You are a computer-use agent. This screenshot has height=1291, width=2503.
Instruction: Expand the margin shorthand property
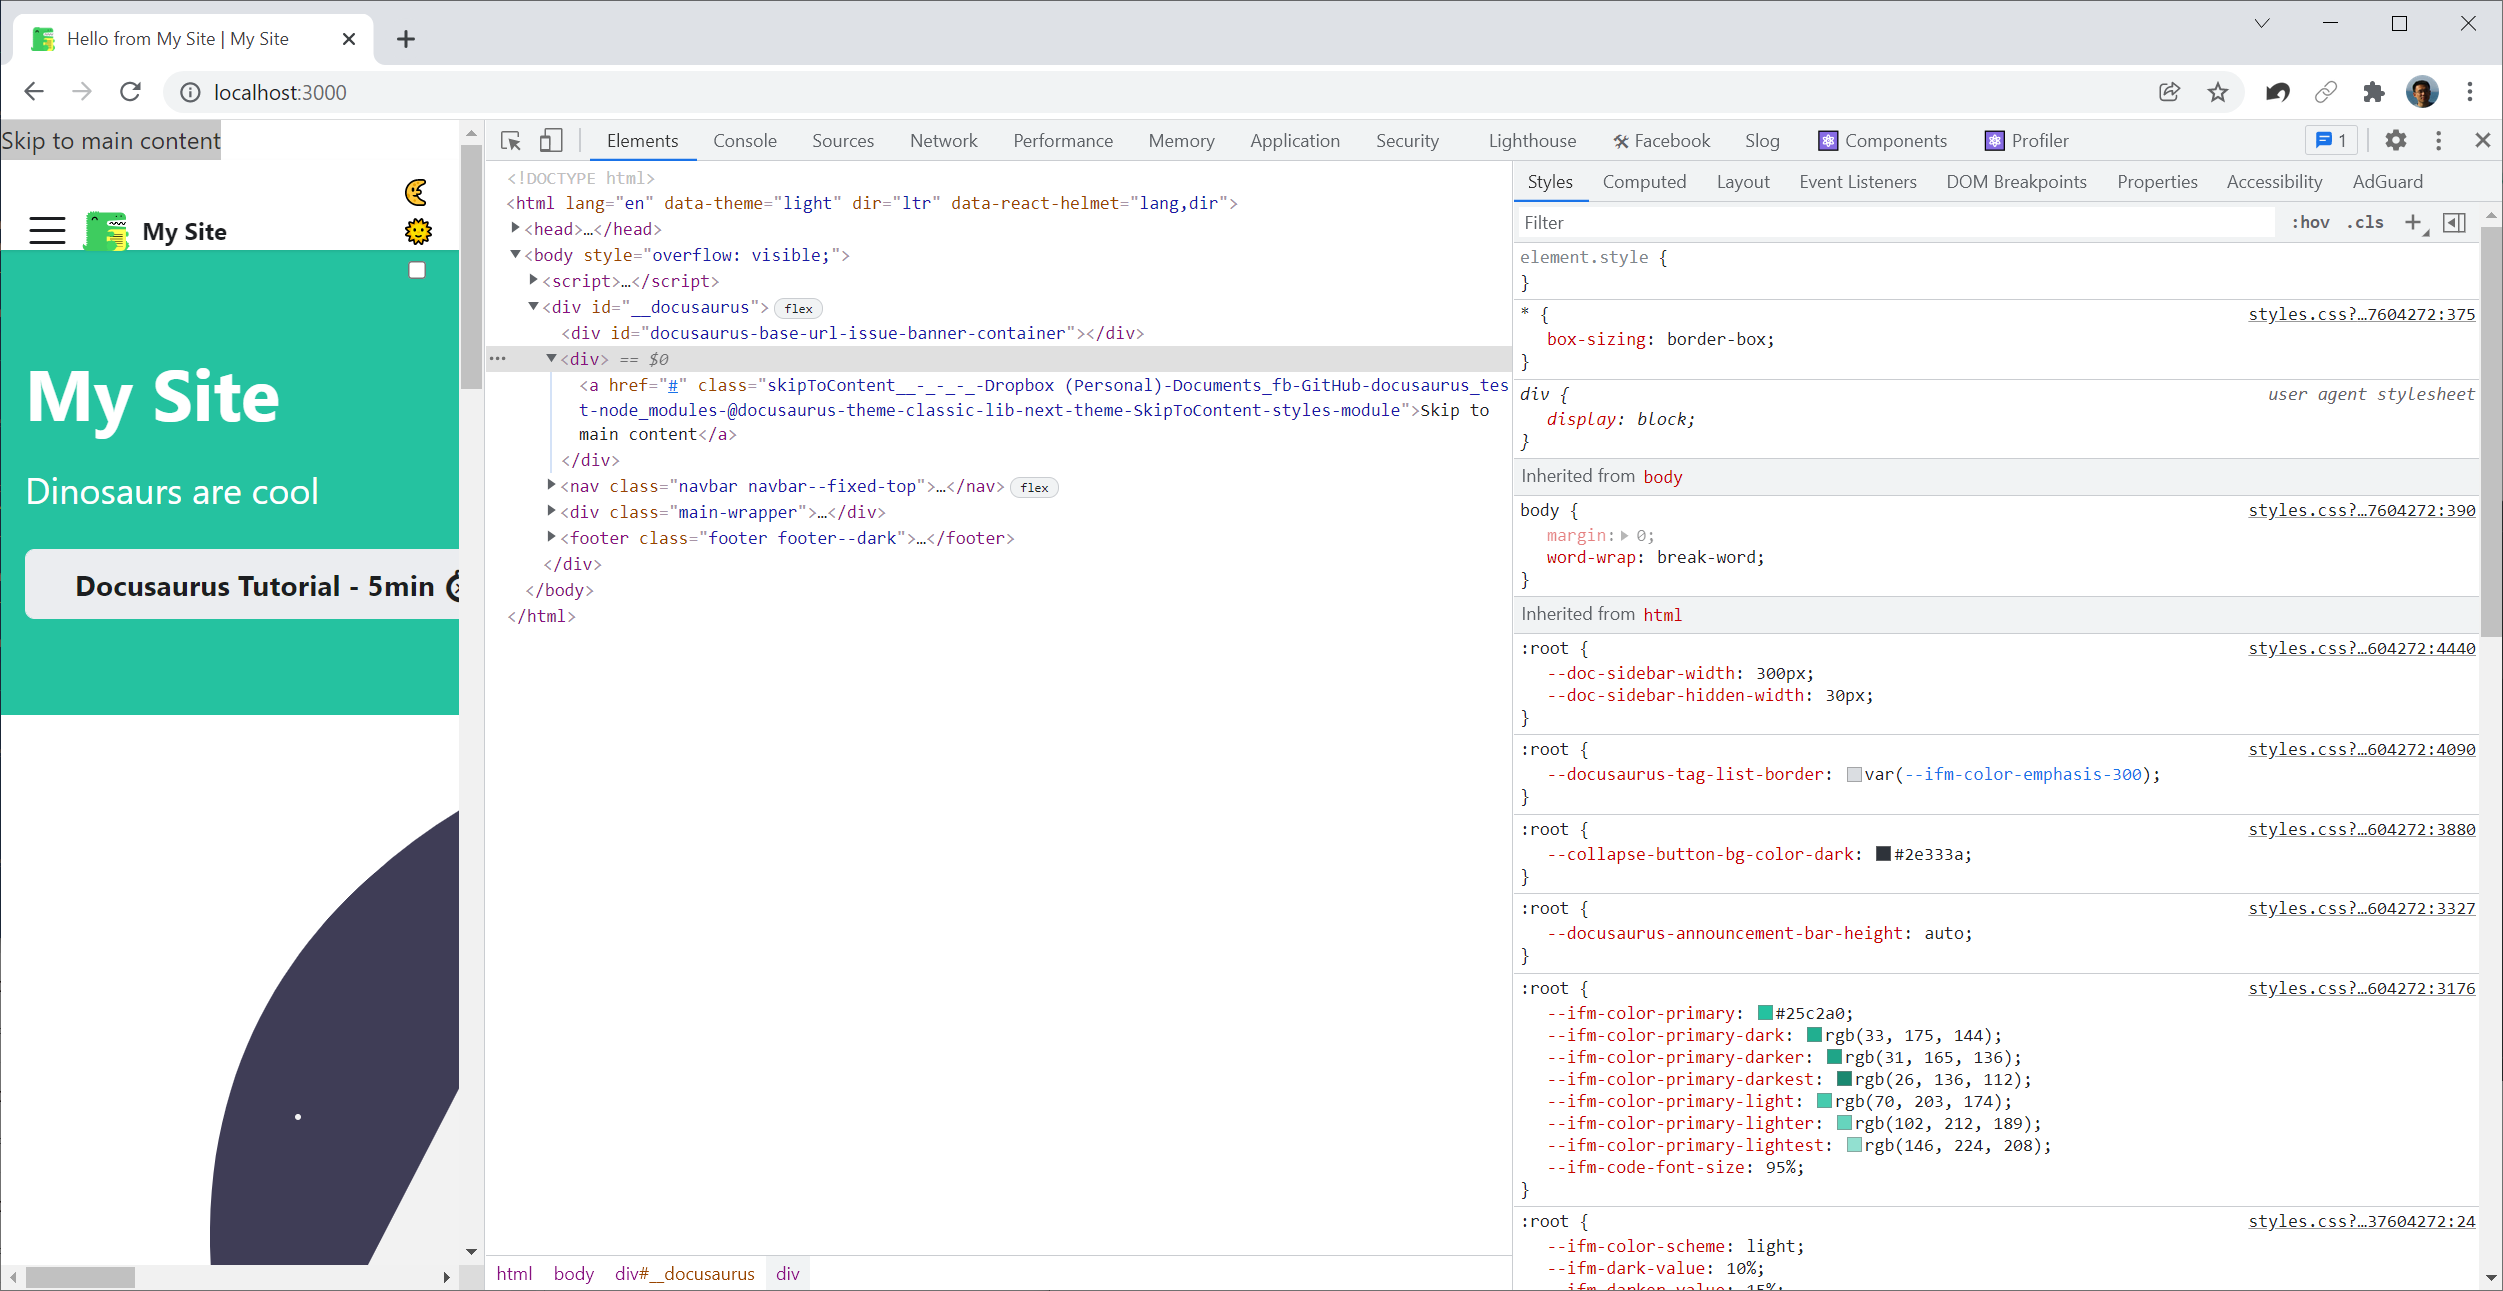coord(1625,536)
